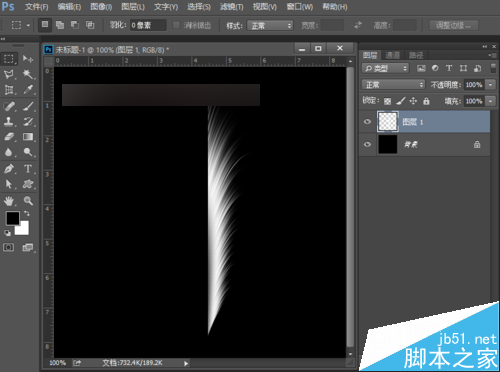Select the Move tool
Image resolution: width=500 pixels, height=372 pixels.
pyautogui.click(x=28, y=59)
